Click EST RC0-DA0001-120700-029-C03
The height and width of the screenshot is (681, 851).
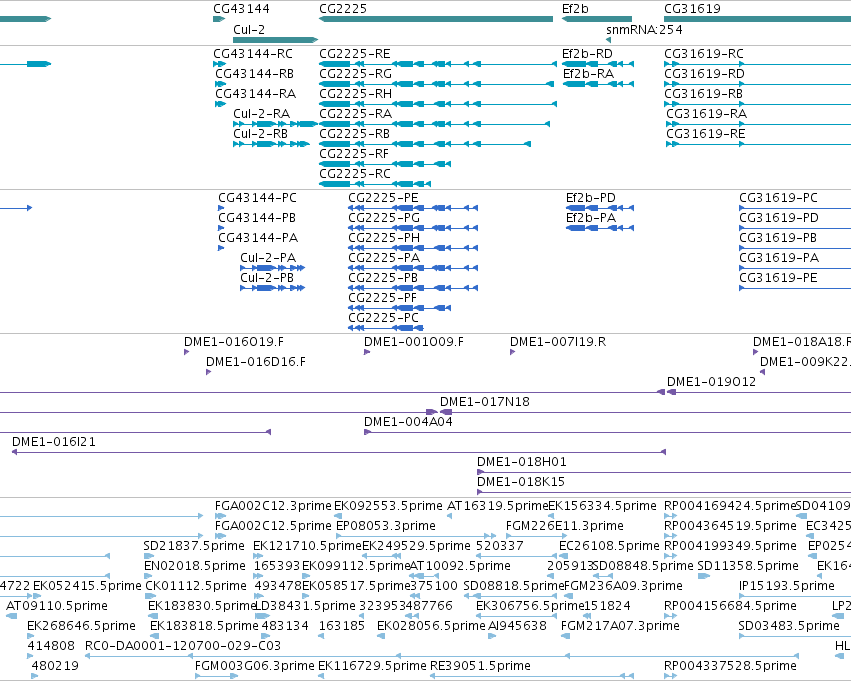point(183,647)
